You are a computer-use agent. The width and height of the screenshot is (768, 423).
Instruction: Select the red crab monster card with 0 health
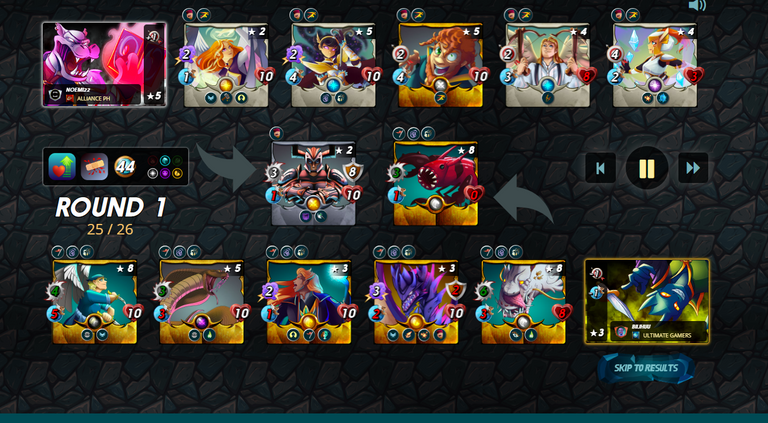click(435, 184)
